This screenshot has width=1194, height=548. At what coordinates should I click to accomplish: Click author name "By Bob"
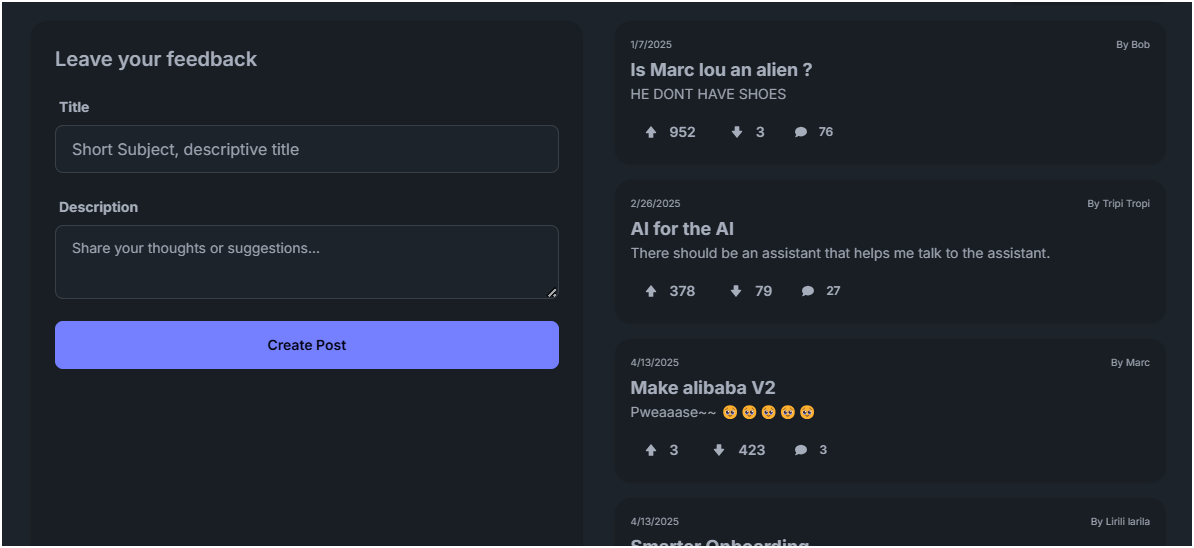(x=1132, y=44)
